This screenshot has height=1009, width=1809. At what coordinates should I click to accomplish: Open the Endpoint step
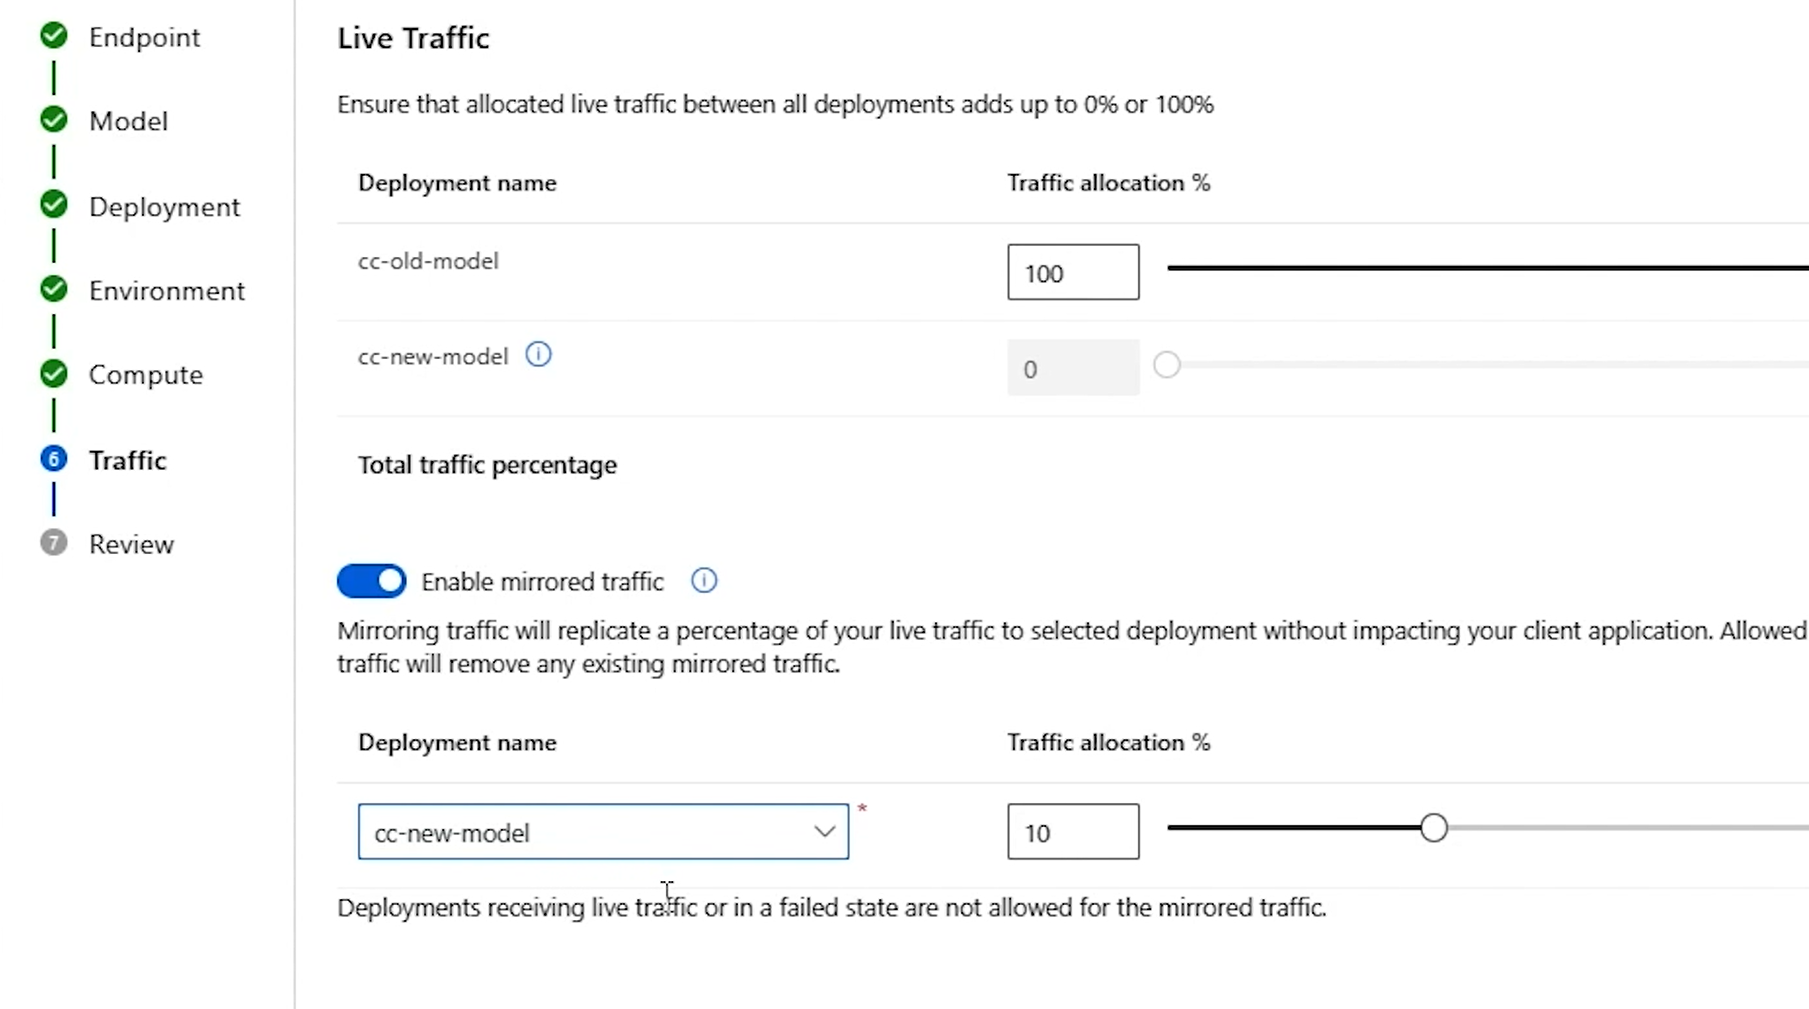(144, 37)
